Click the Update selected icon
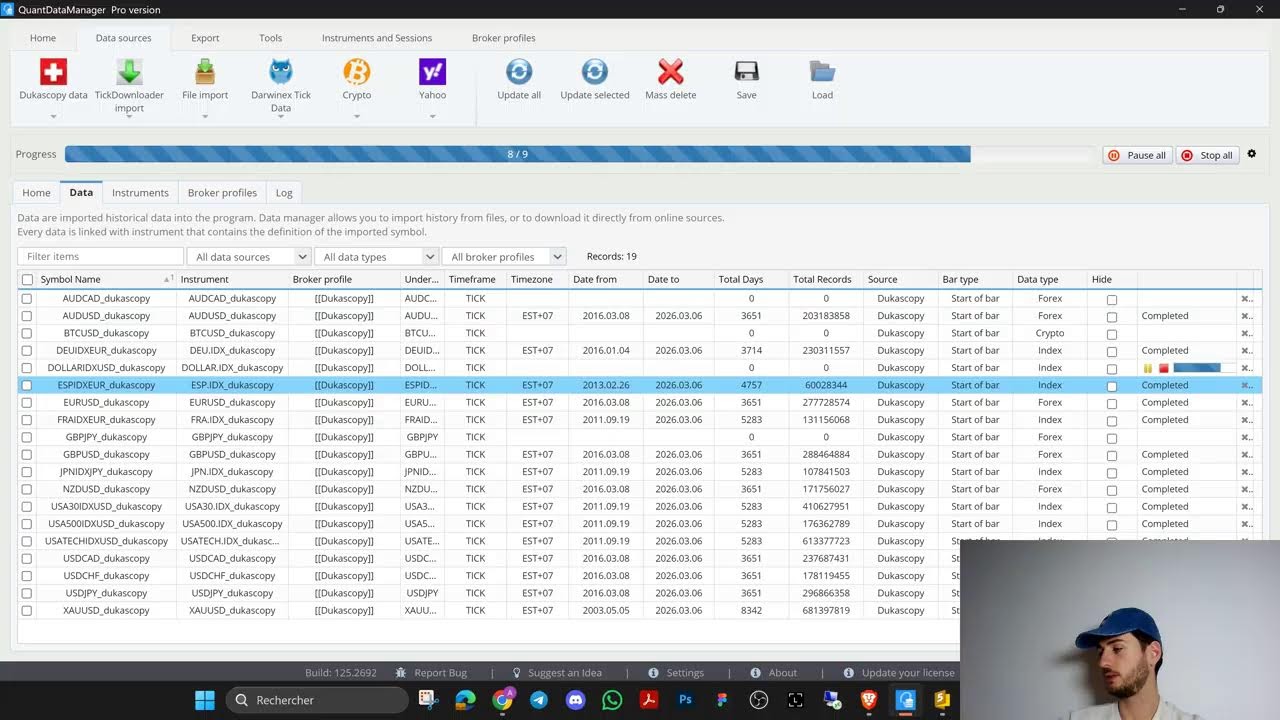The image size is (1280, 720). (595, 72)
